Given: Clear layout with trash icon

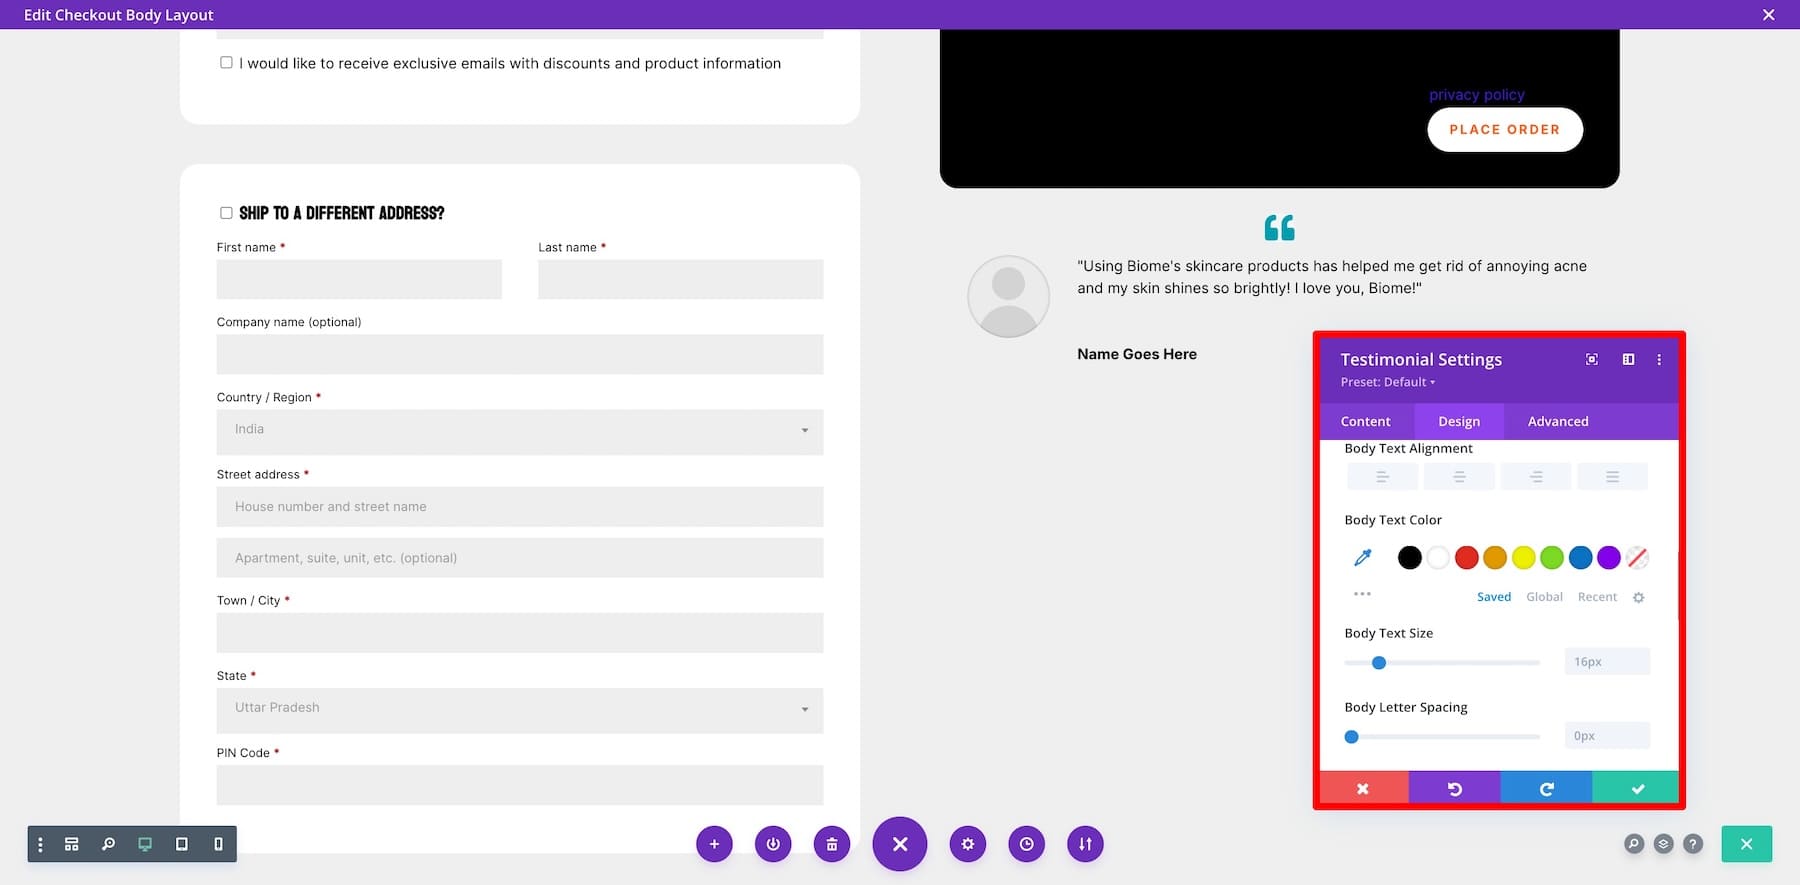Looking at the screenshot, I should [832, 844].
